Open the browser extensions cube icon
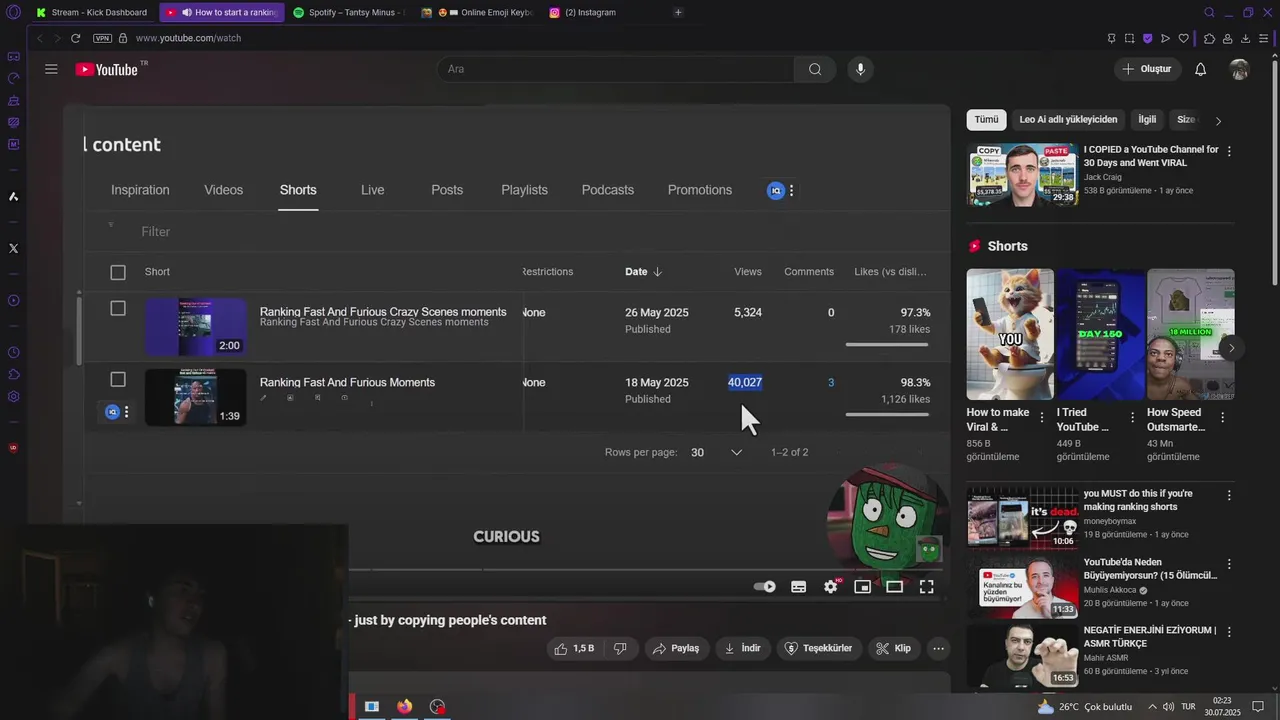 1209,38
